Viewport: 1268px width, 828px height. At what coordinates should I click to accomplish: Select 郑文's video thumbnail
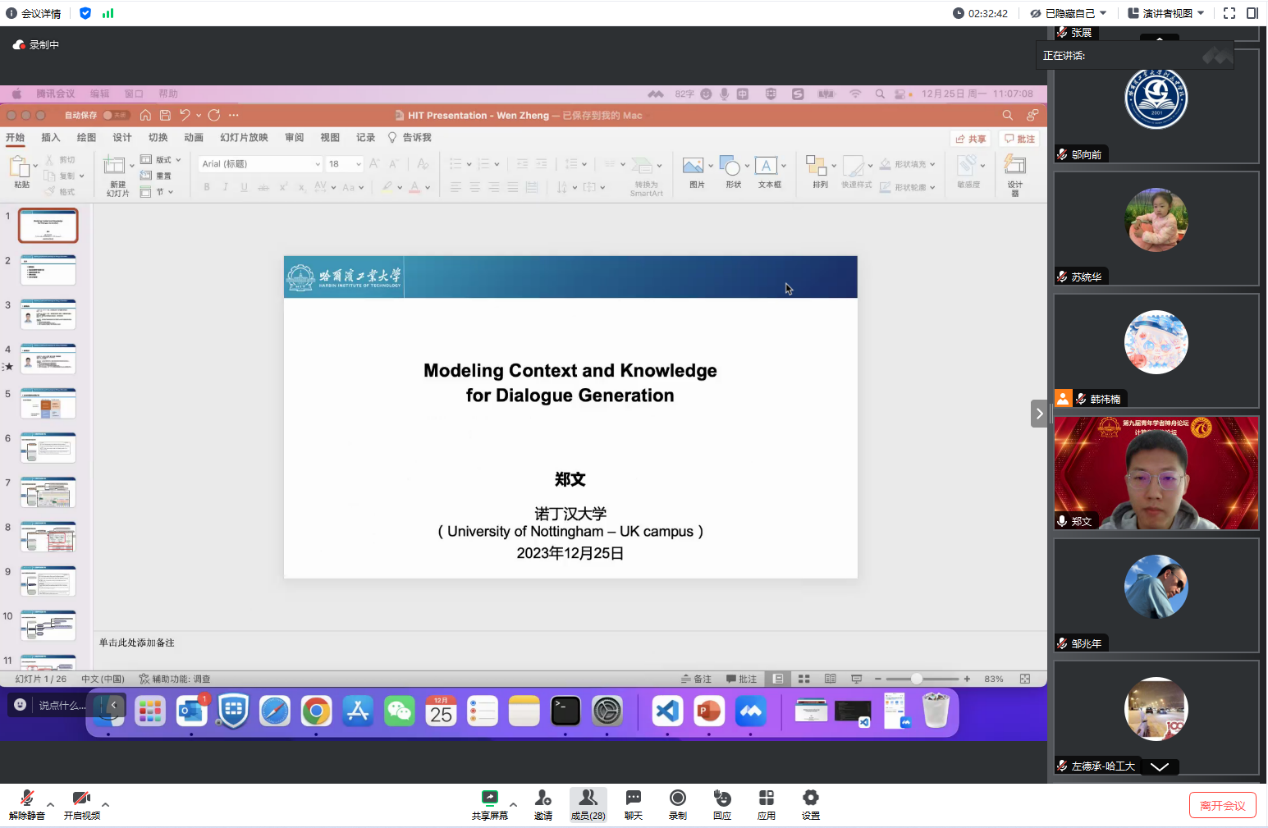pos(1156,473)
